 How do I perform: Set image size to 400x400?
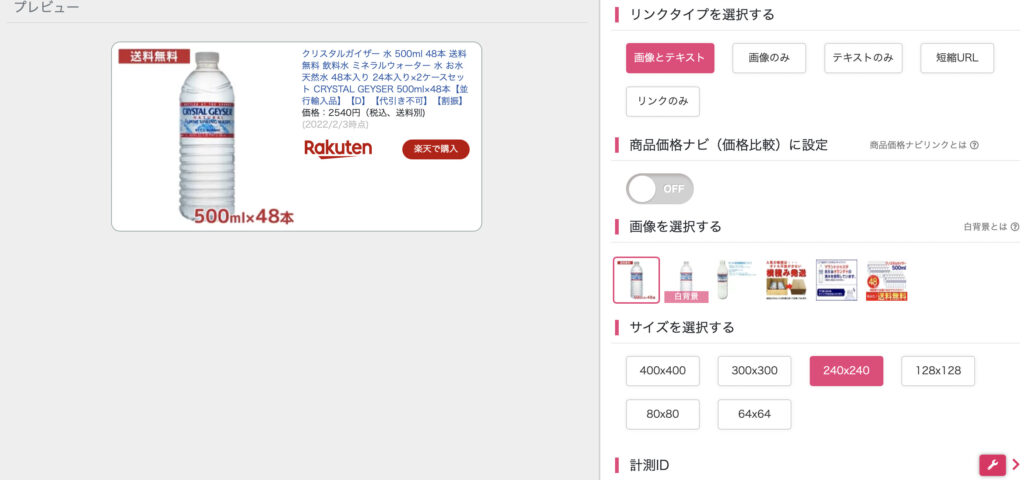[662, 371]
